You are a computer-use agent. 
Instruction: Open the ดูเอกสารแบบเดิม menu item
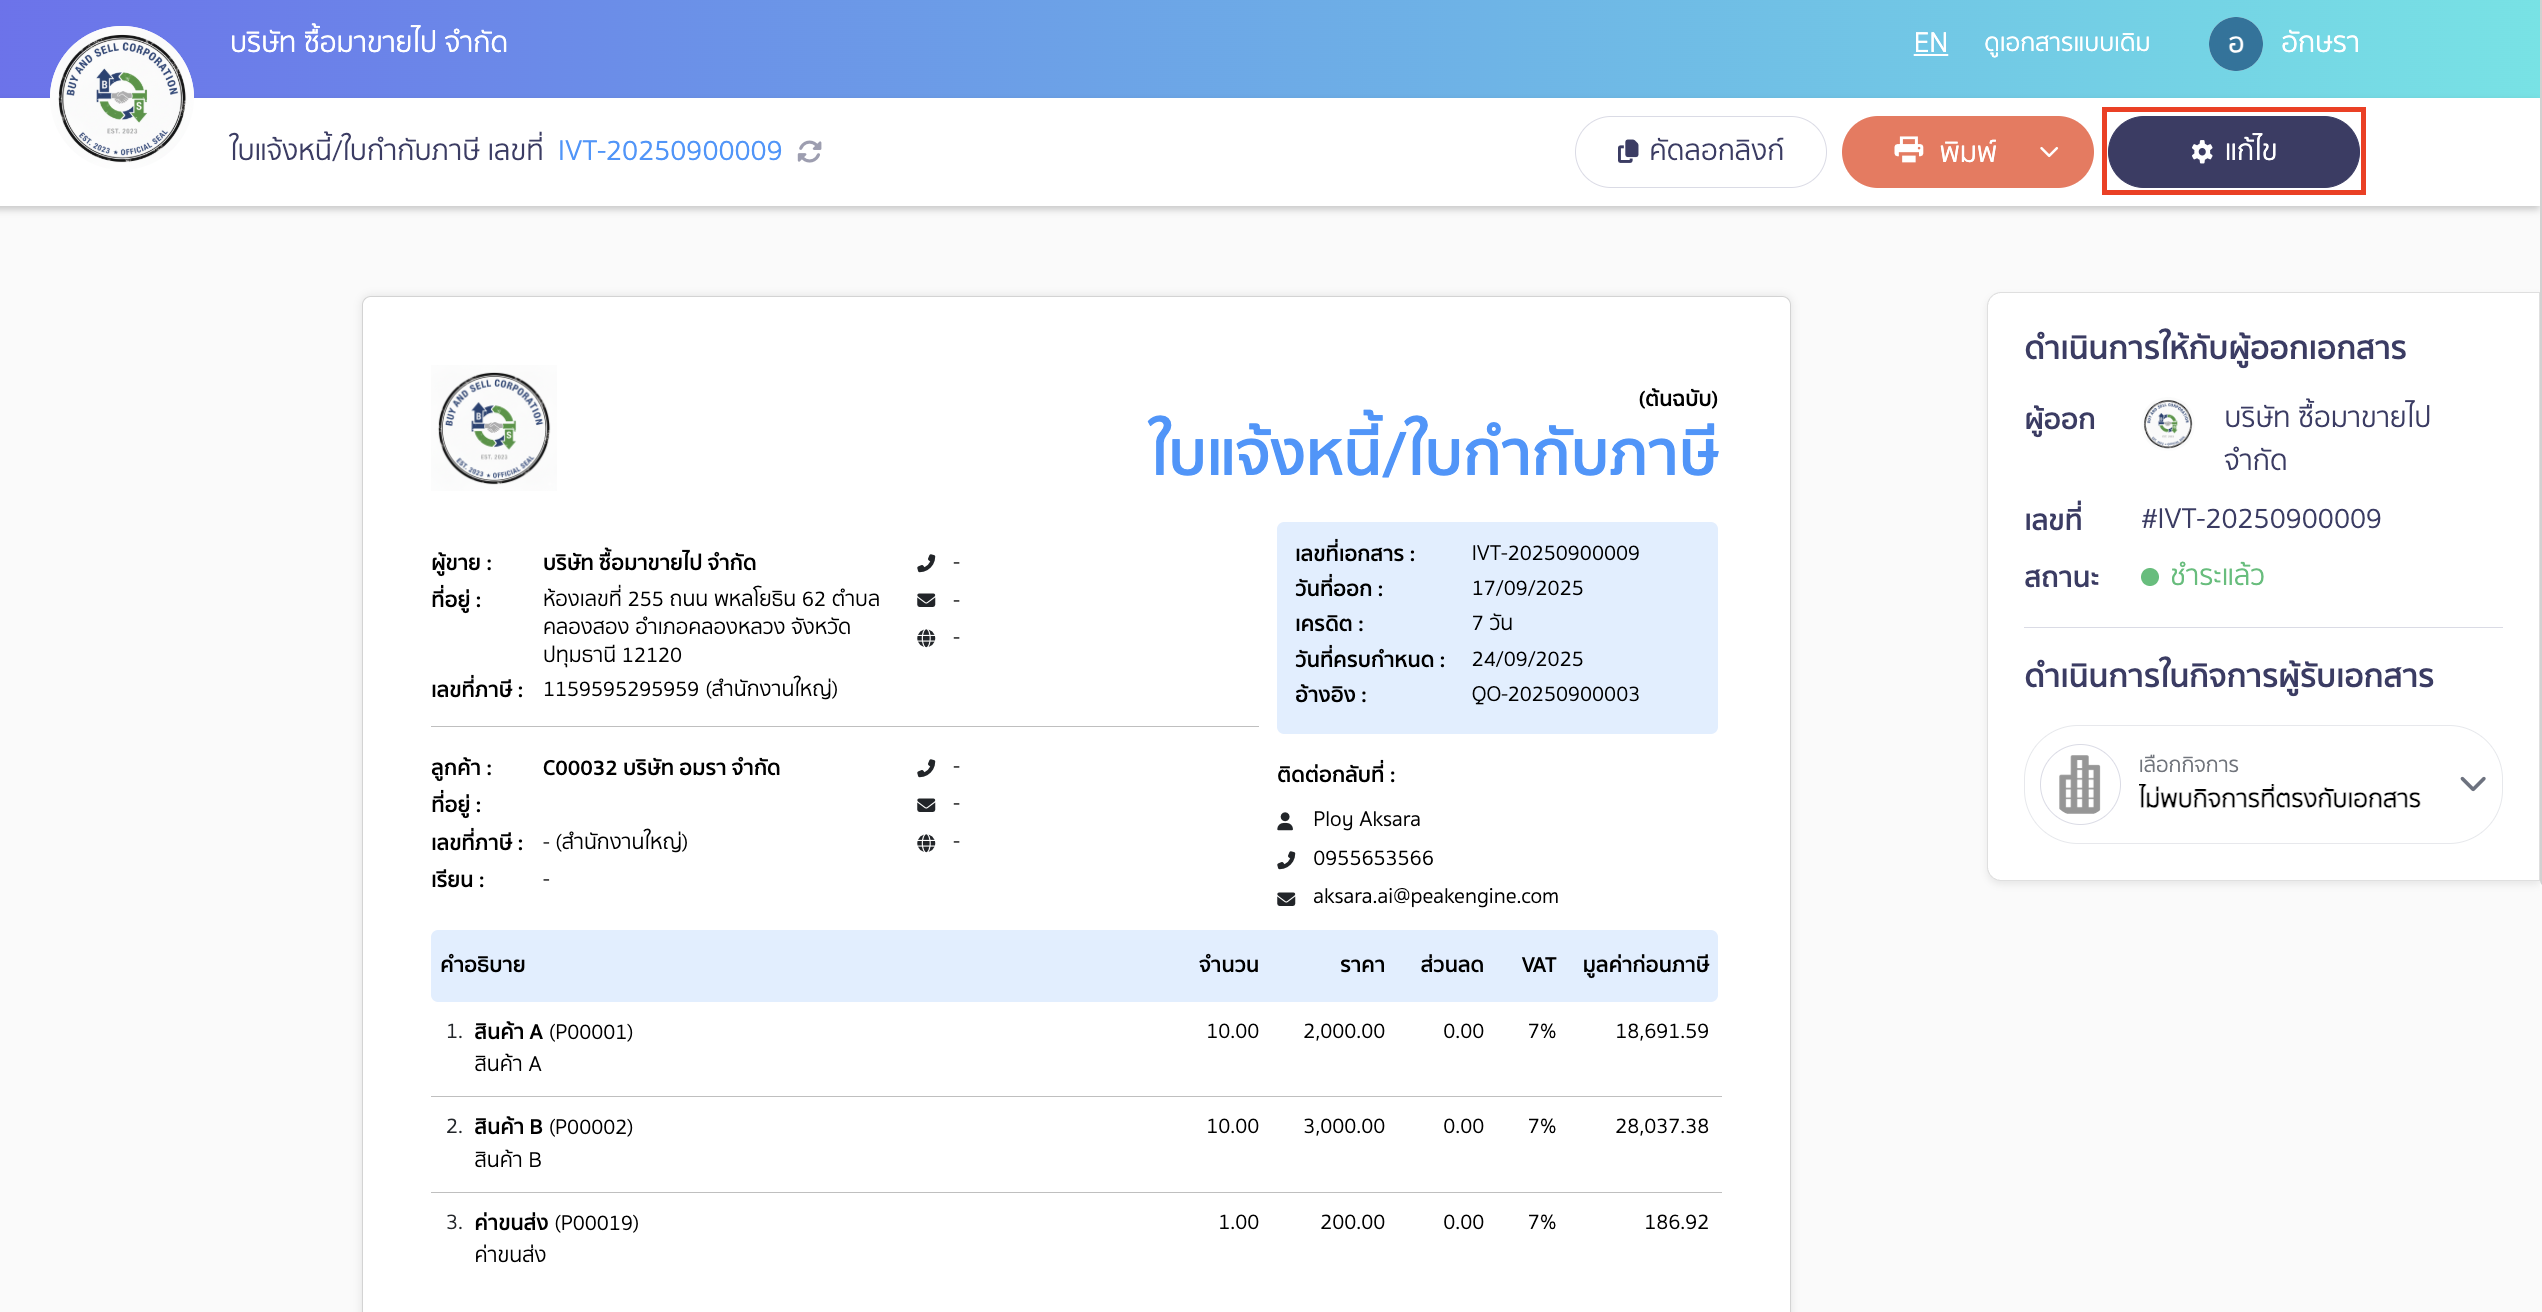click(x=2066, y=43)
